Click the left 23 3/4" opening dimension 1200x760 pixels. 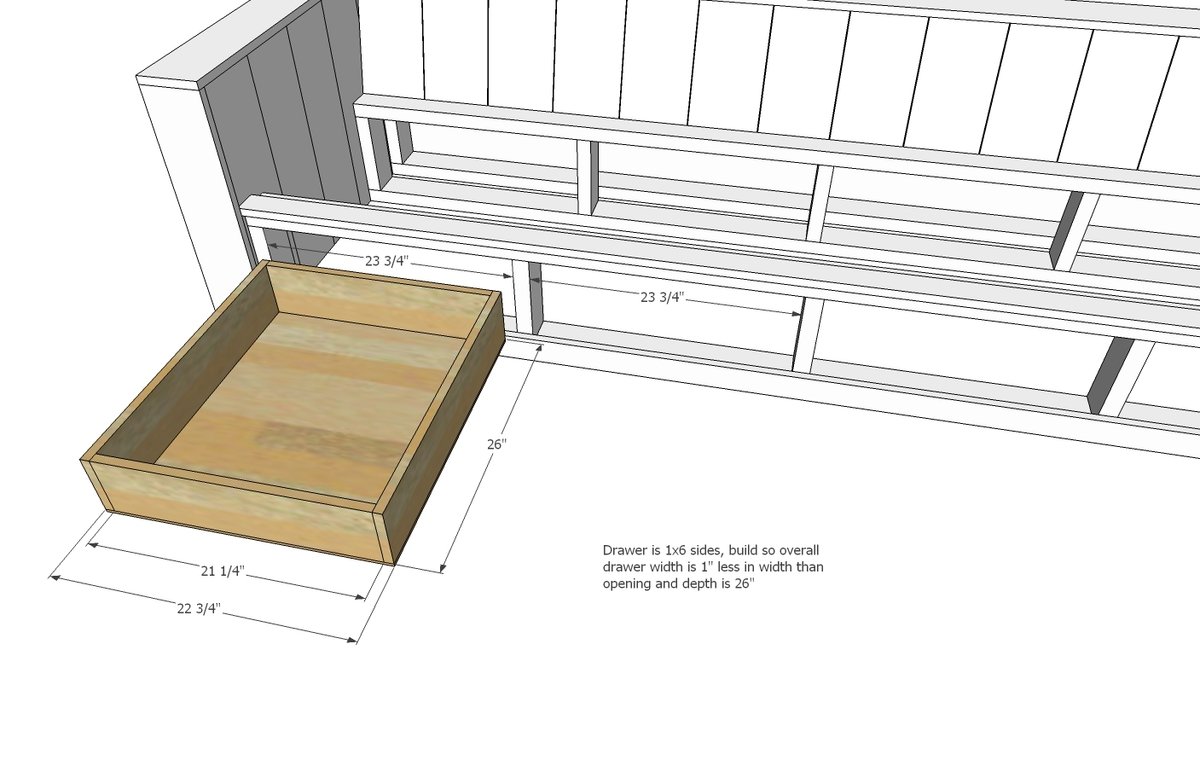[x=386, y=261]
